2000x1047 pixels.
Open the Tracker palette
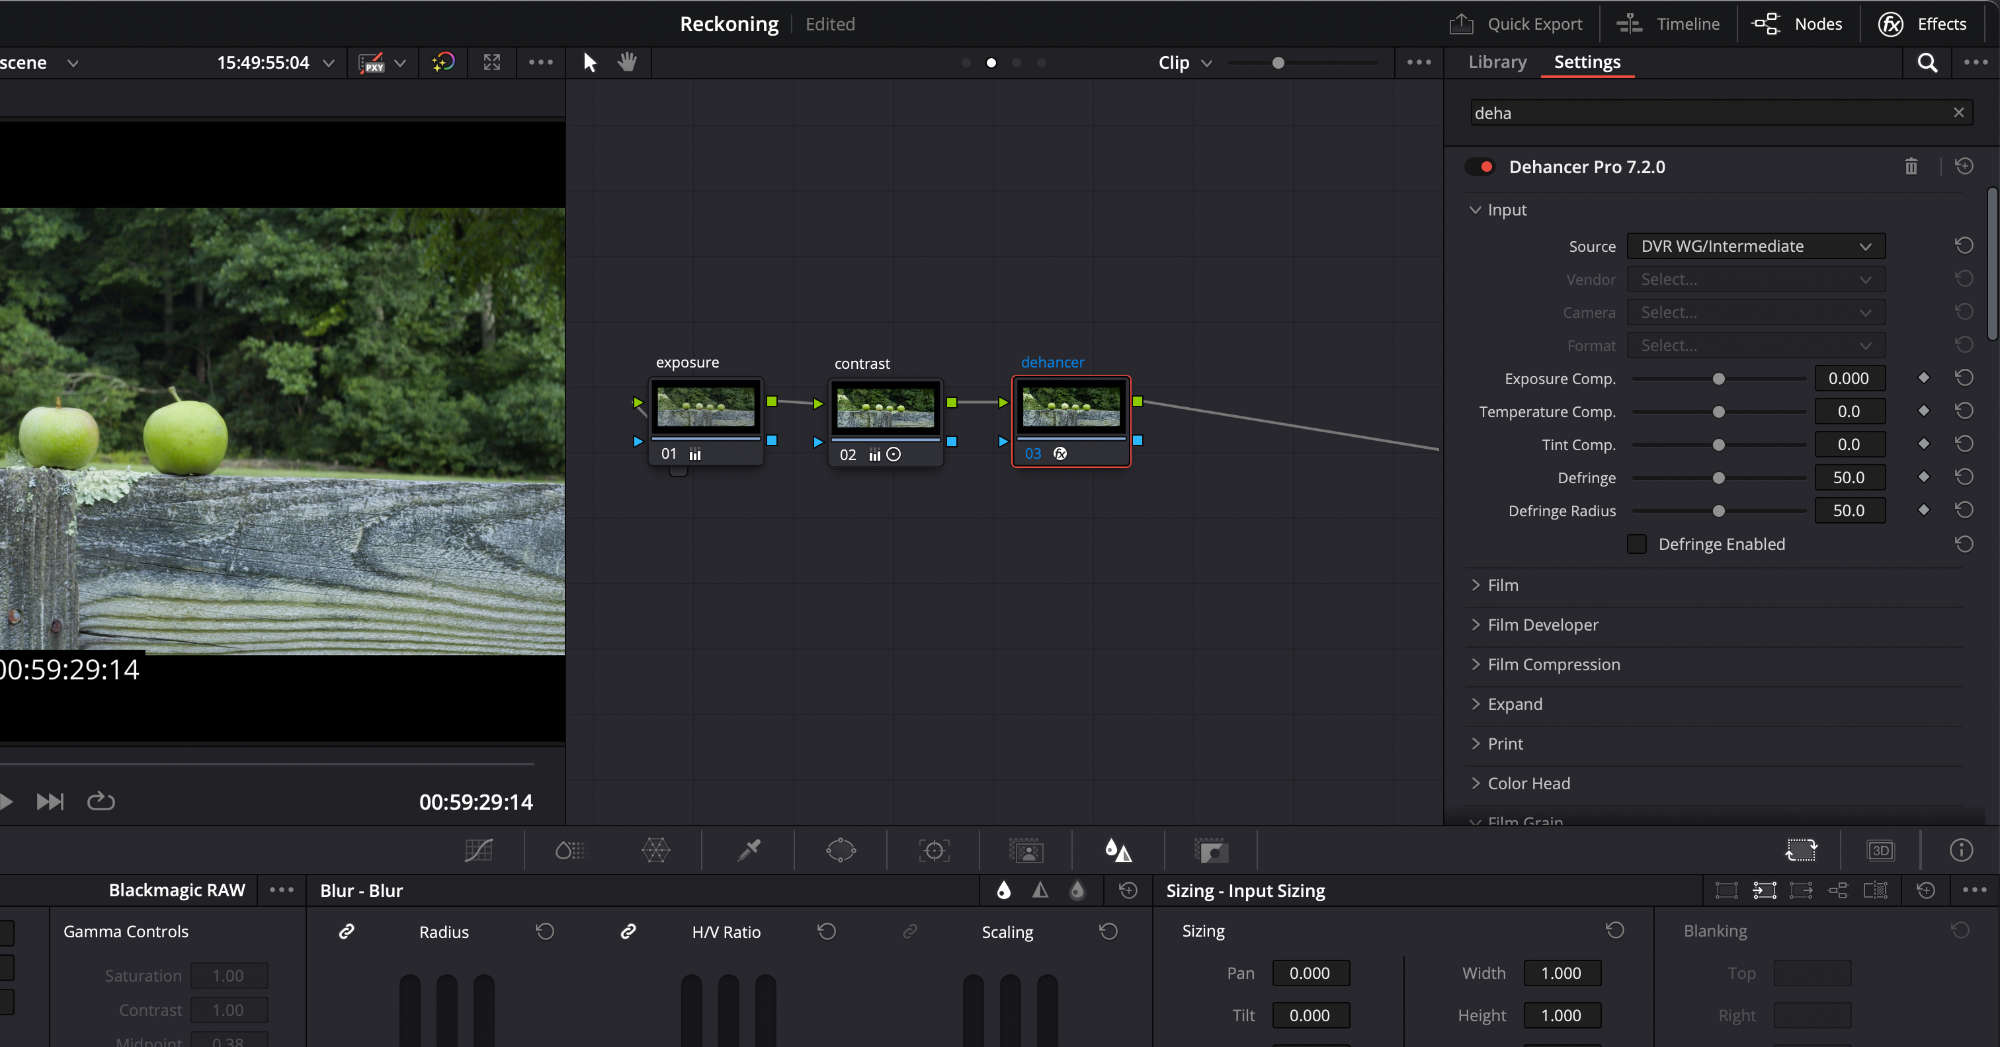click(x=934, y=850)
